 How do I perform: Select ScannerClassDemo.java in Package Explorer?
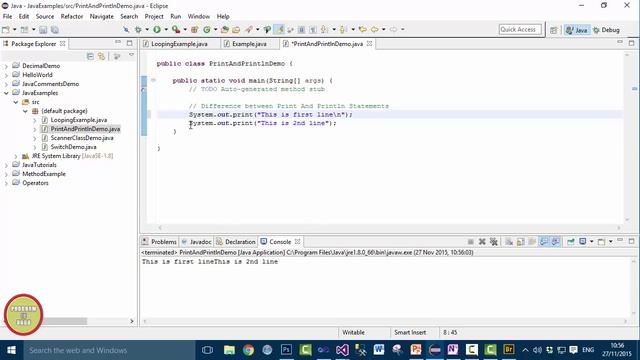coord(82,138)
